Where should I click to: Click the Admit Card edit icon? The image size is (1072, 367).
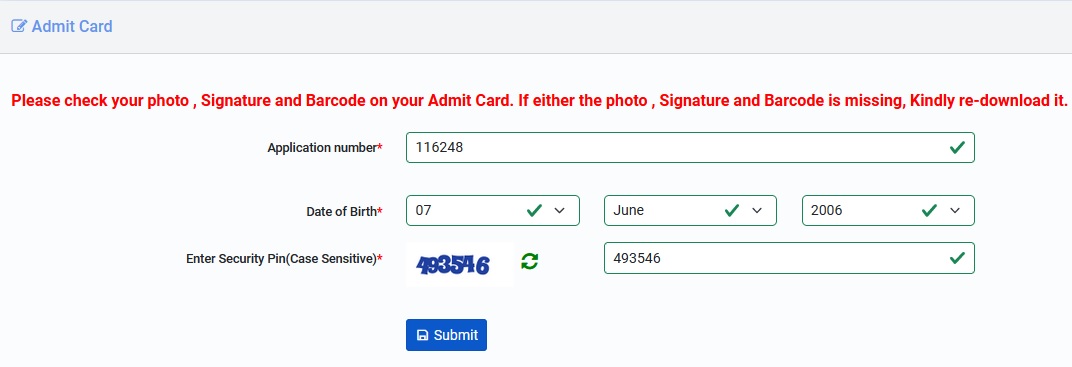(x=19, y=27)
